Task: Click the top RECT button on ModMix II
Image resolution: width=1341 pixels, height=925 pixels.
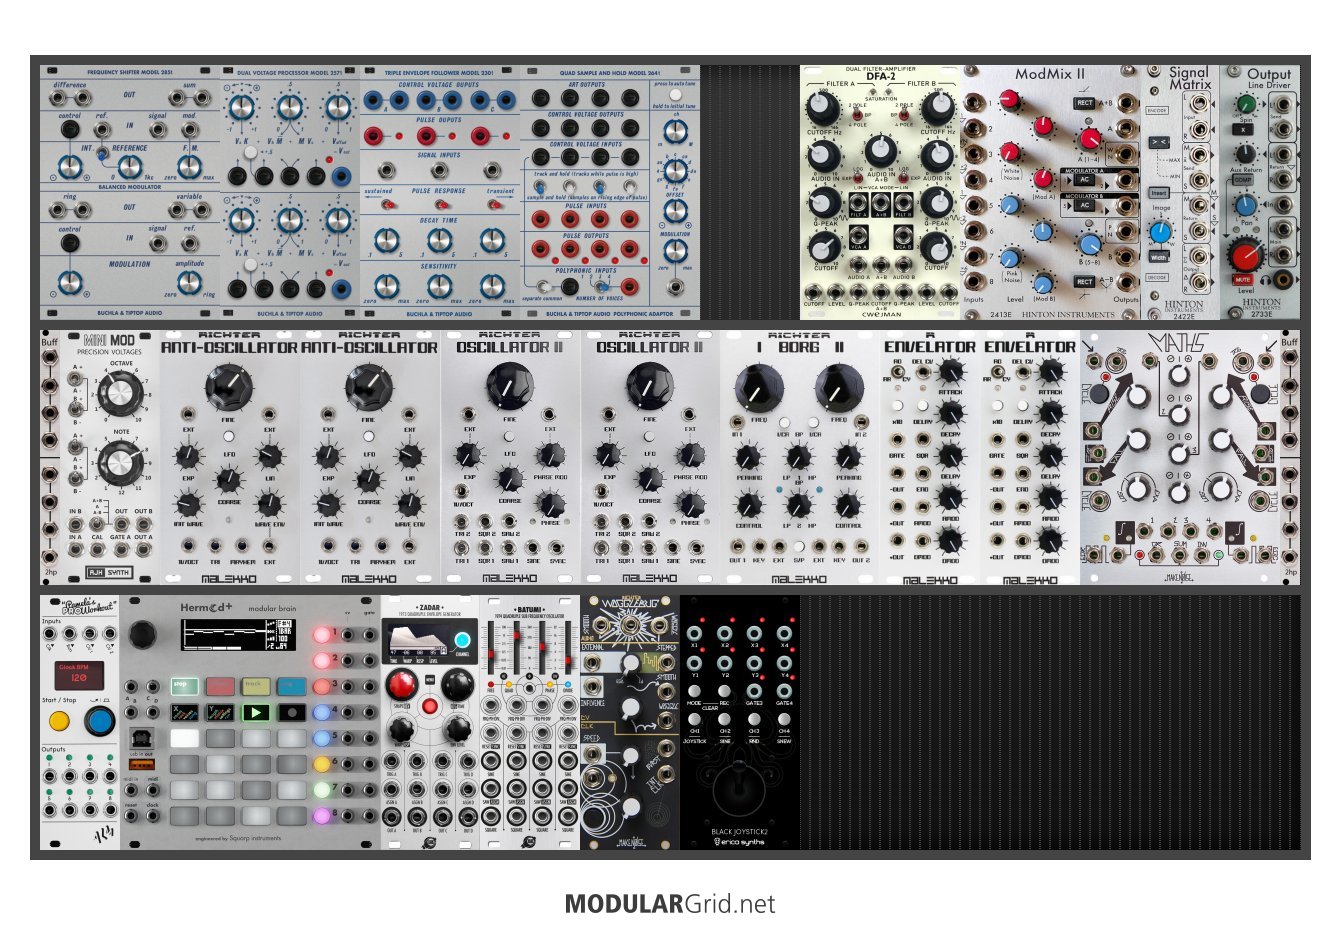Action: point(1085,103)
